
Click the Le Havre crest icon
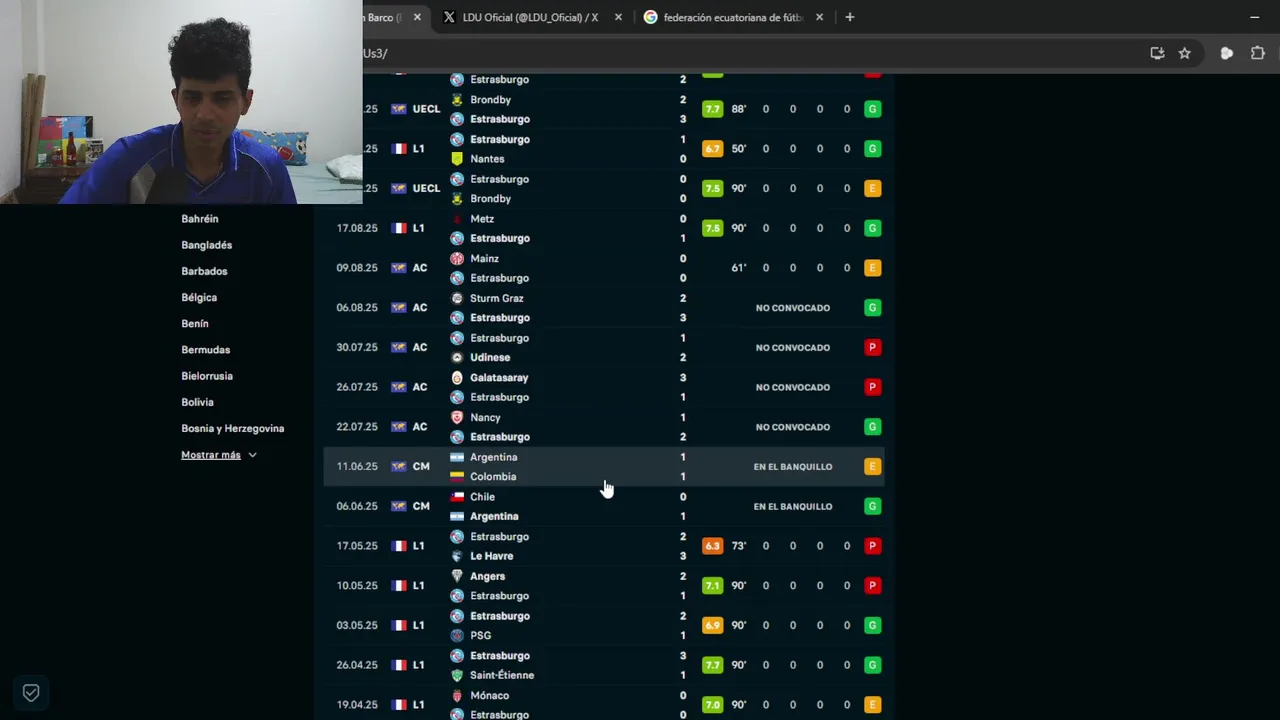[x=457, y=556]
